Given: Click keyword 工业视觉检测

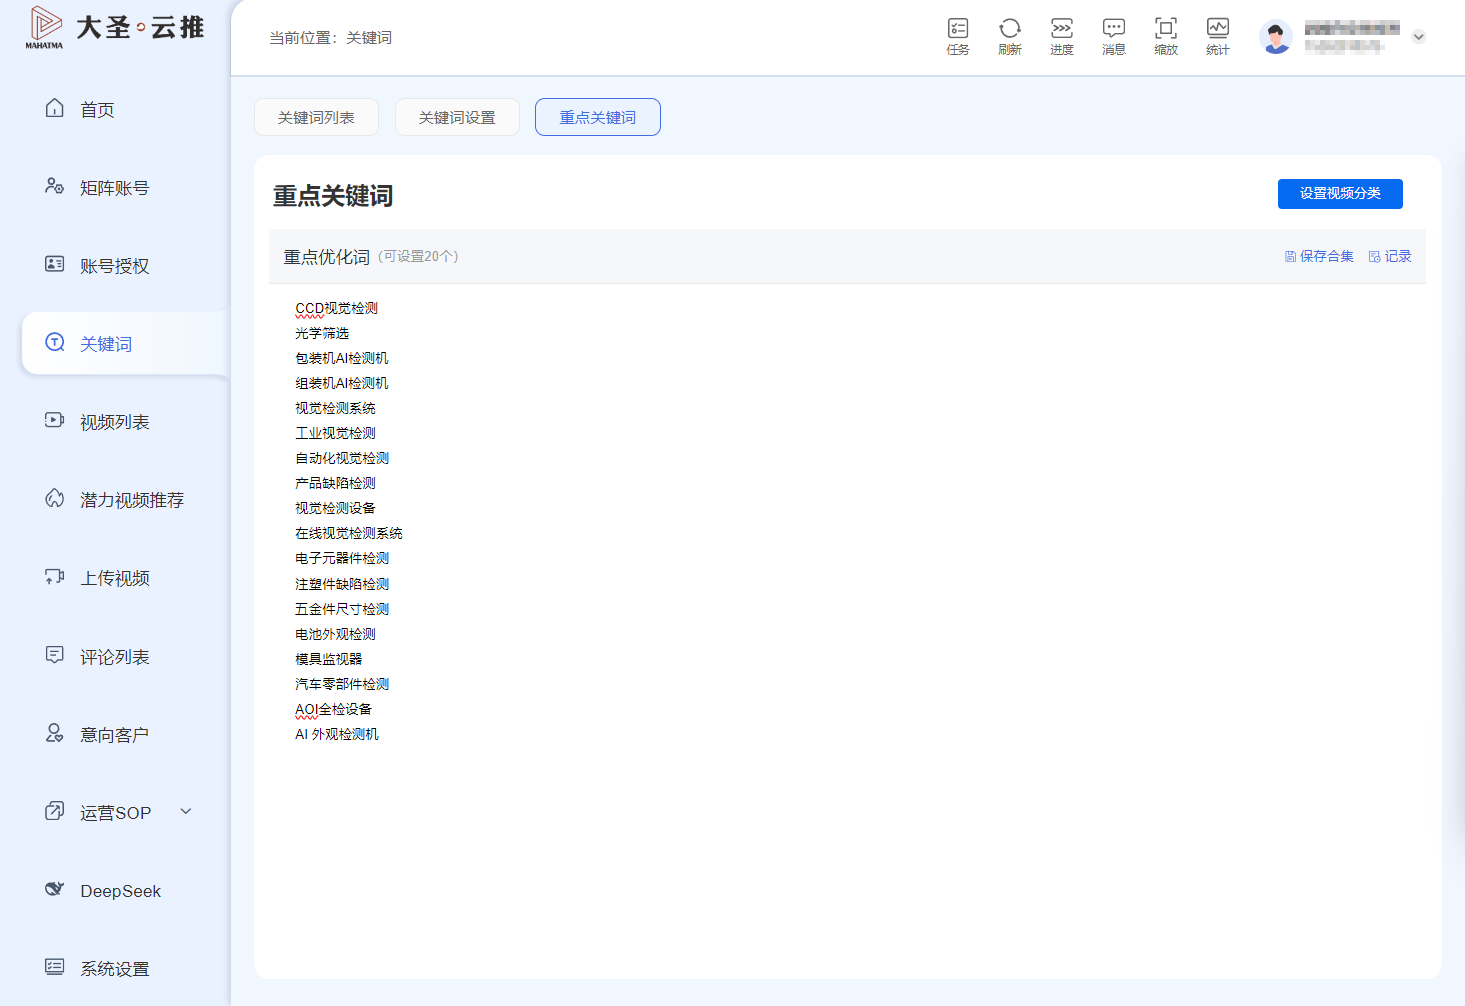Looking at the screenshot, I should tap(336, 433).
